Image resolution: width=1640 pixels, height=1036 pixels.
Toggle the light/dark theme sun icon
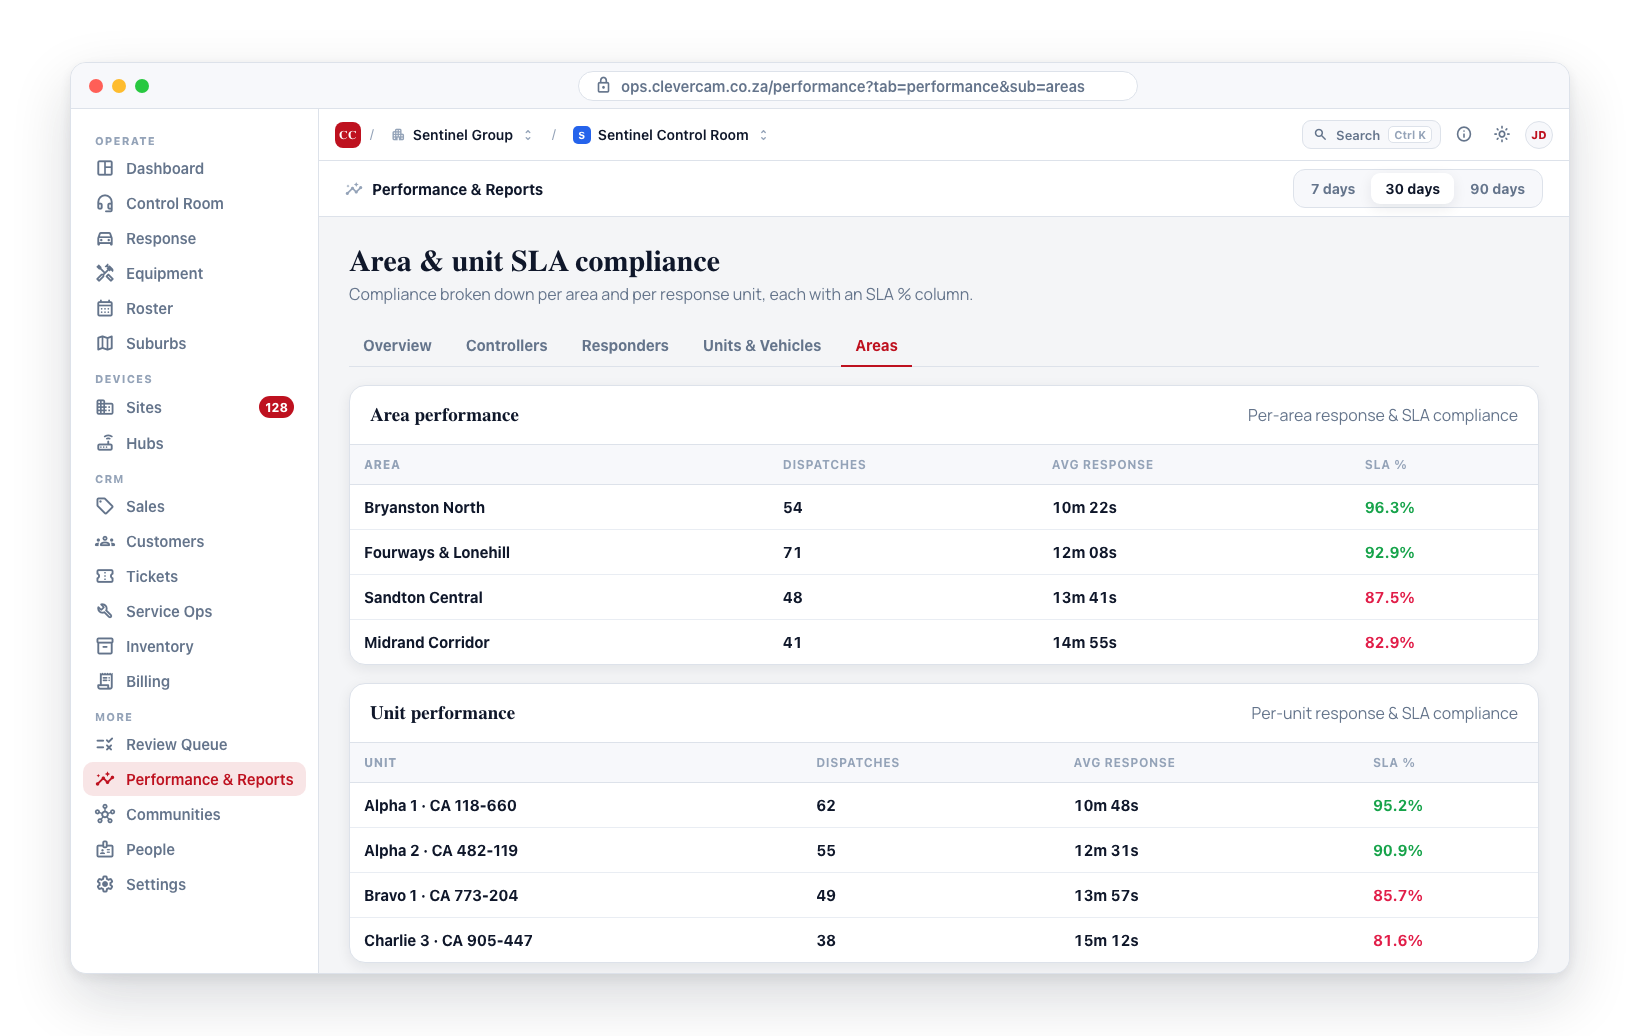pyautogui.click(x=1502, y=134)
